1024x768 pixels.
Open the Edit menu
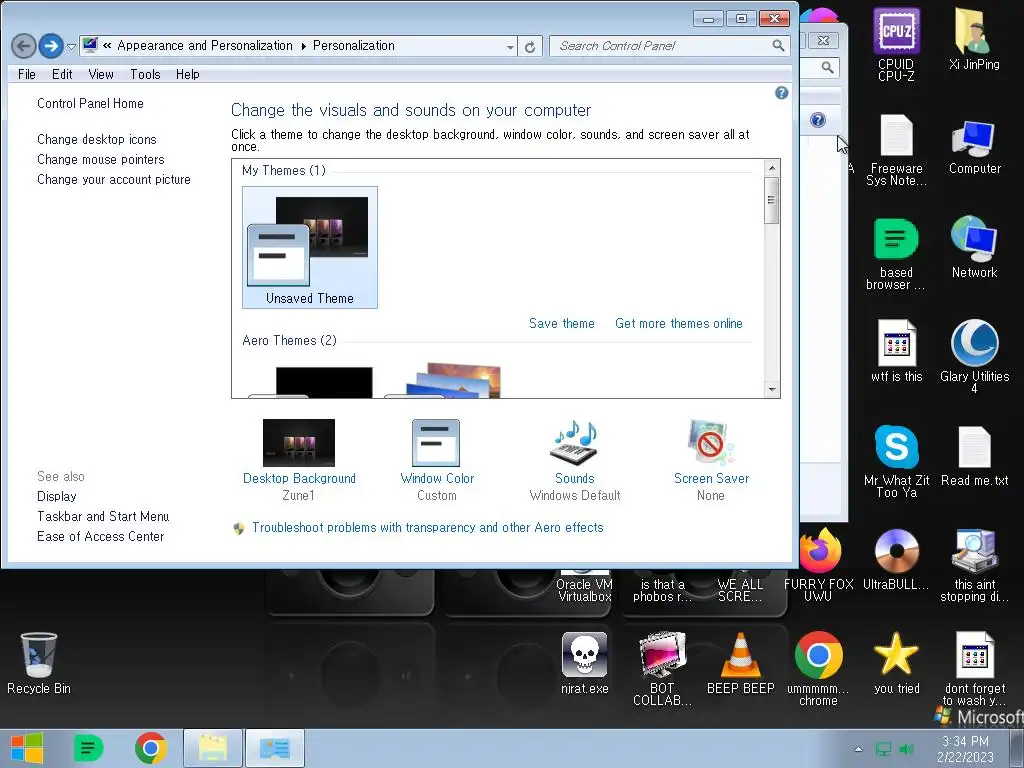(x=62, y=74)
